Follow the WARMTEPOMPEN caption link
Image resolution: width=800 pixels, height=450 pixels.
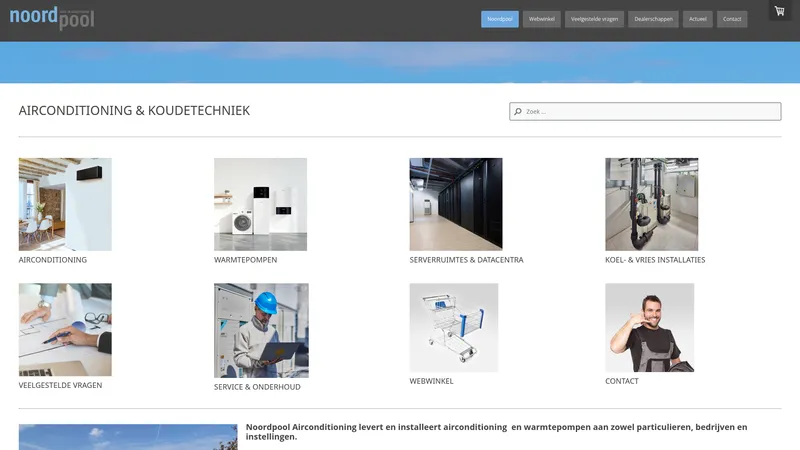[245, 260]
